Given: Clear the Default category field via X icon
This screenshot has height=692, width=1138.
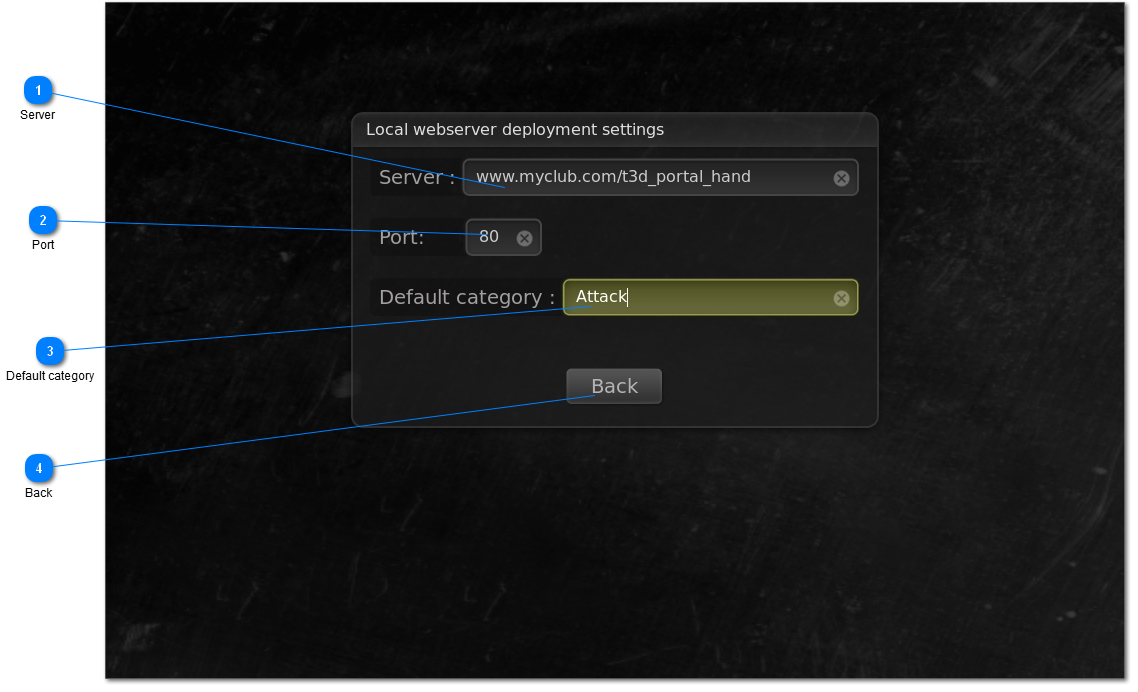Looking at the screenshot, I should (x=841, y=297).
